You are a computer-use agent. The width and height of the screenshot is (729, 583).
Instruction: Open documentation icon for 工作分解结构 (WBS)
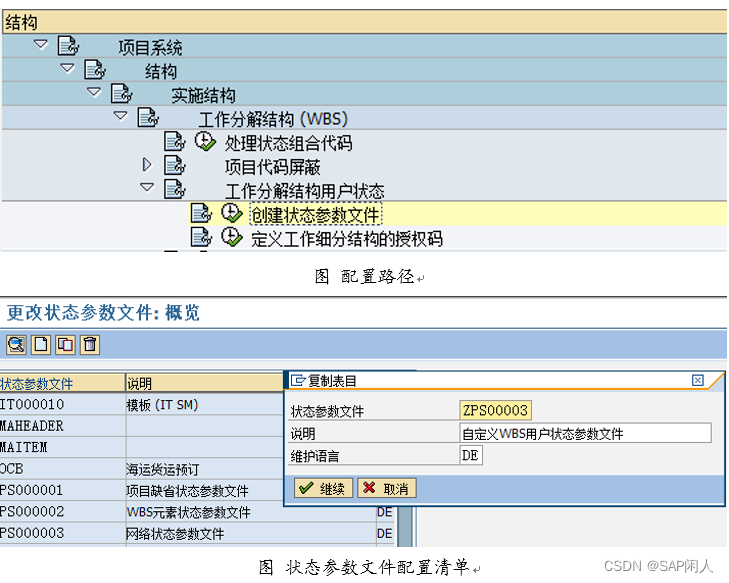pos(148,117)
